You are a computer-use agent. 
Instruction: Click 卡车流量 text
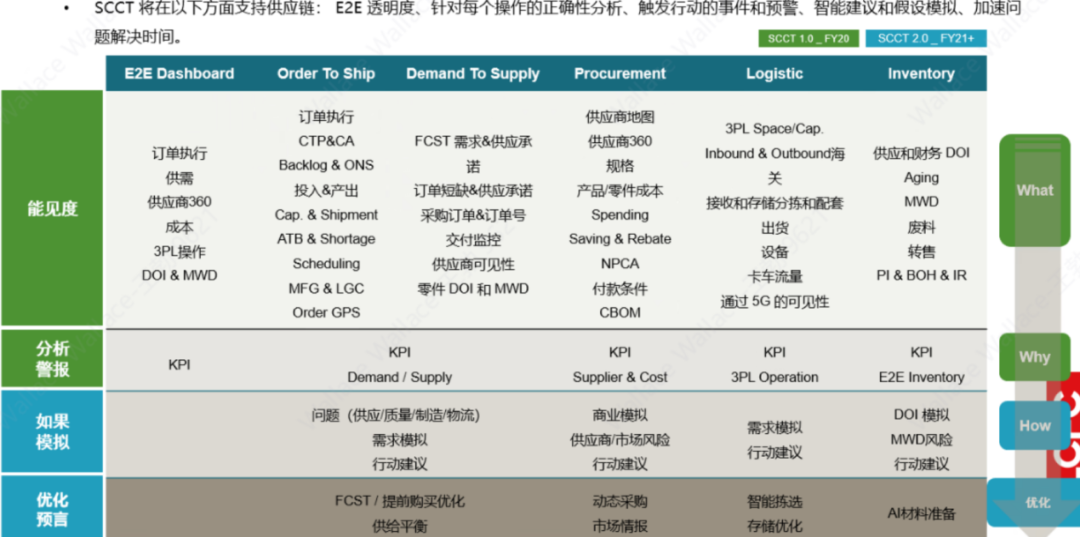774,277
